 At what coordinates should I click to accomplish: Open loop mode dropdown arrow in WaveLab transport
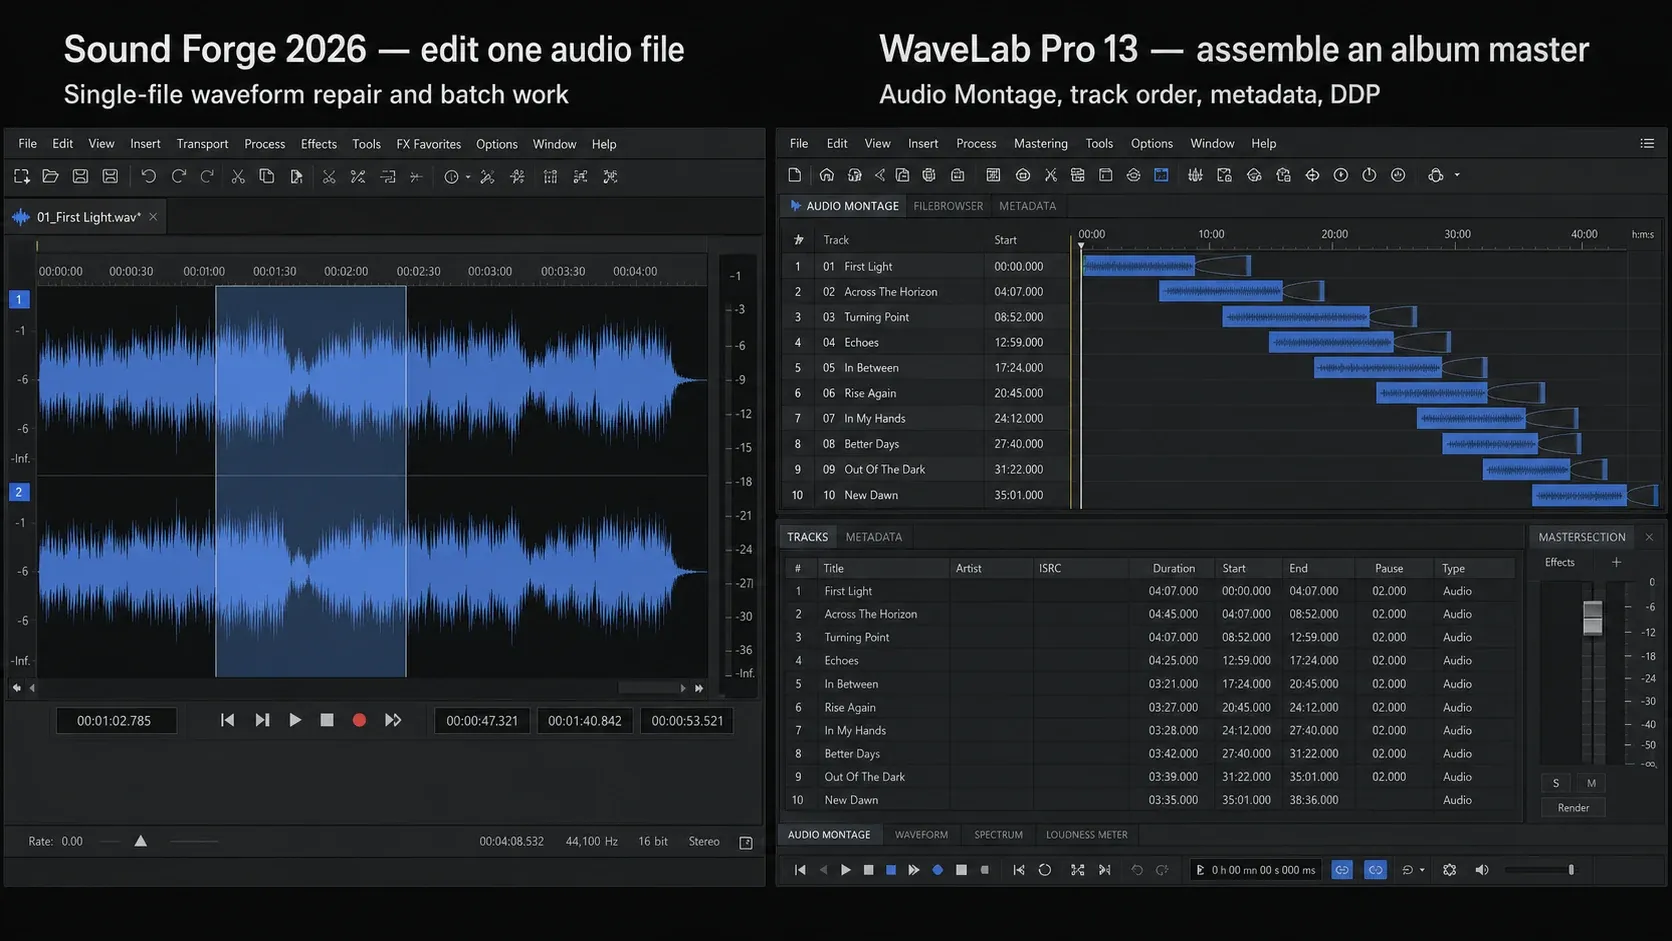[1422, 870]
